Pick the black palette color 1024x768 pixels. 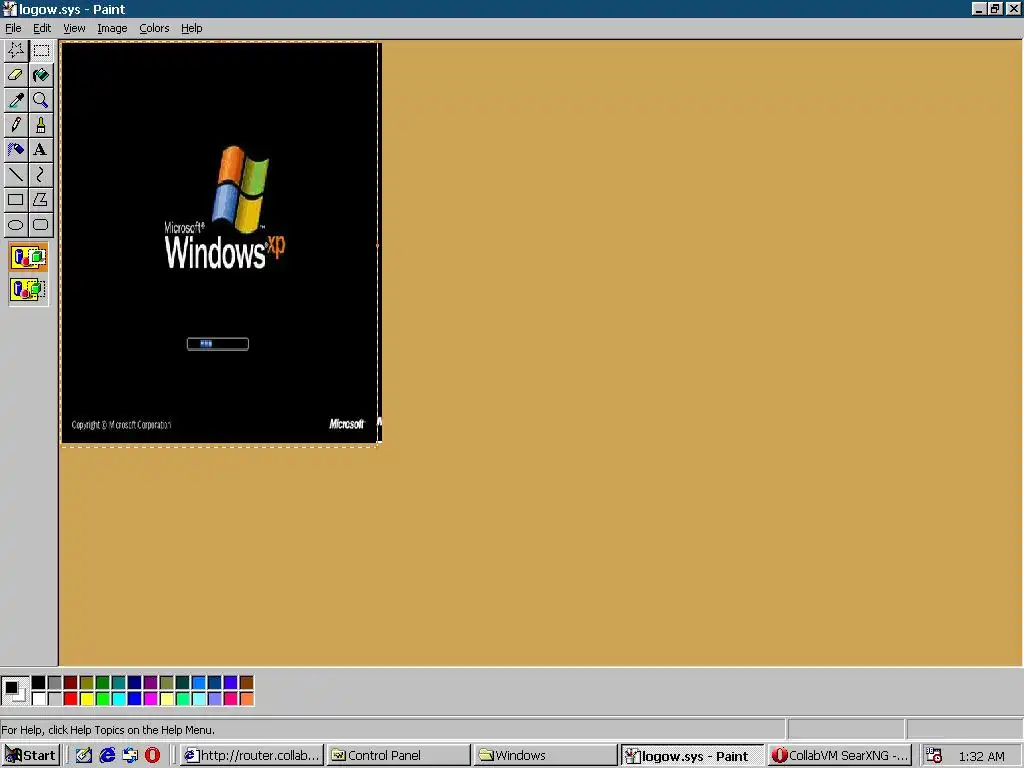pyautogui.click(x=39, y=683)
